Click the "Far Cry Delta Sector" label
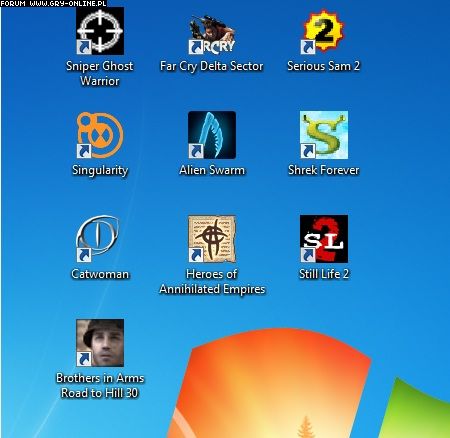Screen dimensions: 450x438 (x=212, y=66)
